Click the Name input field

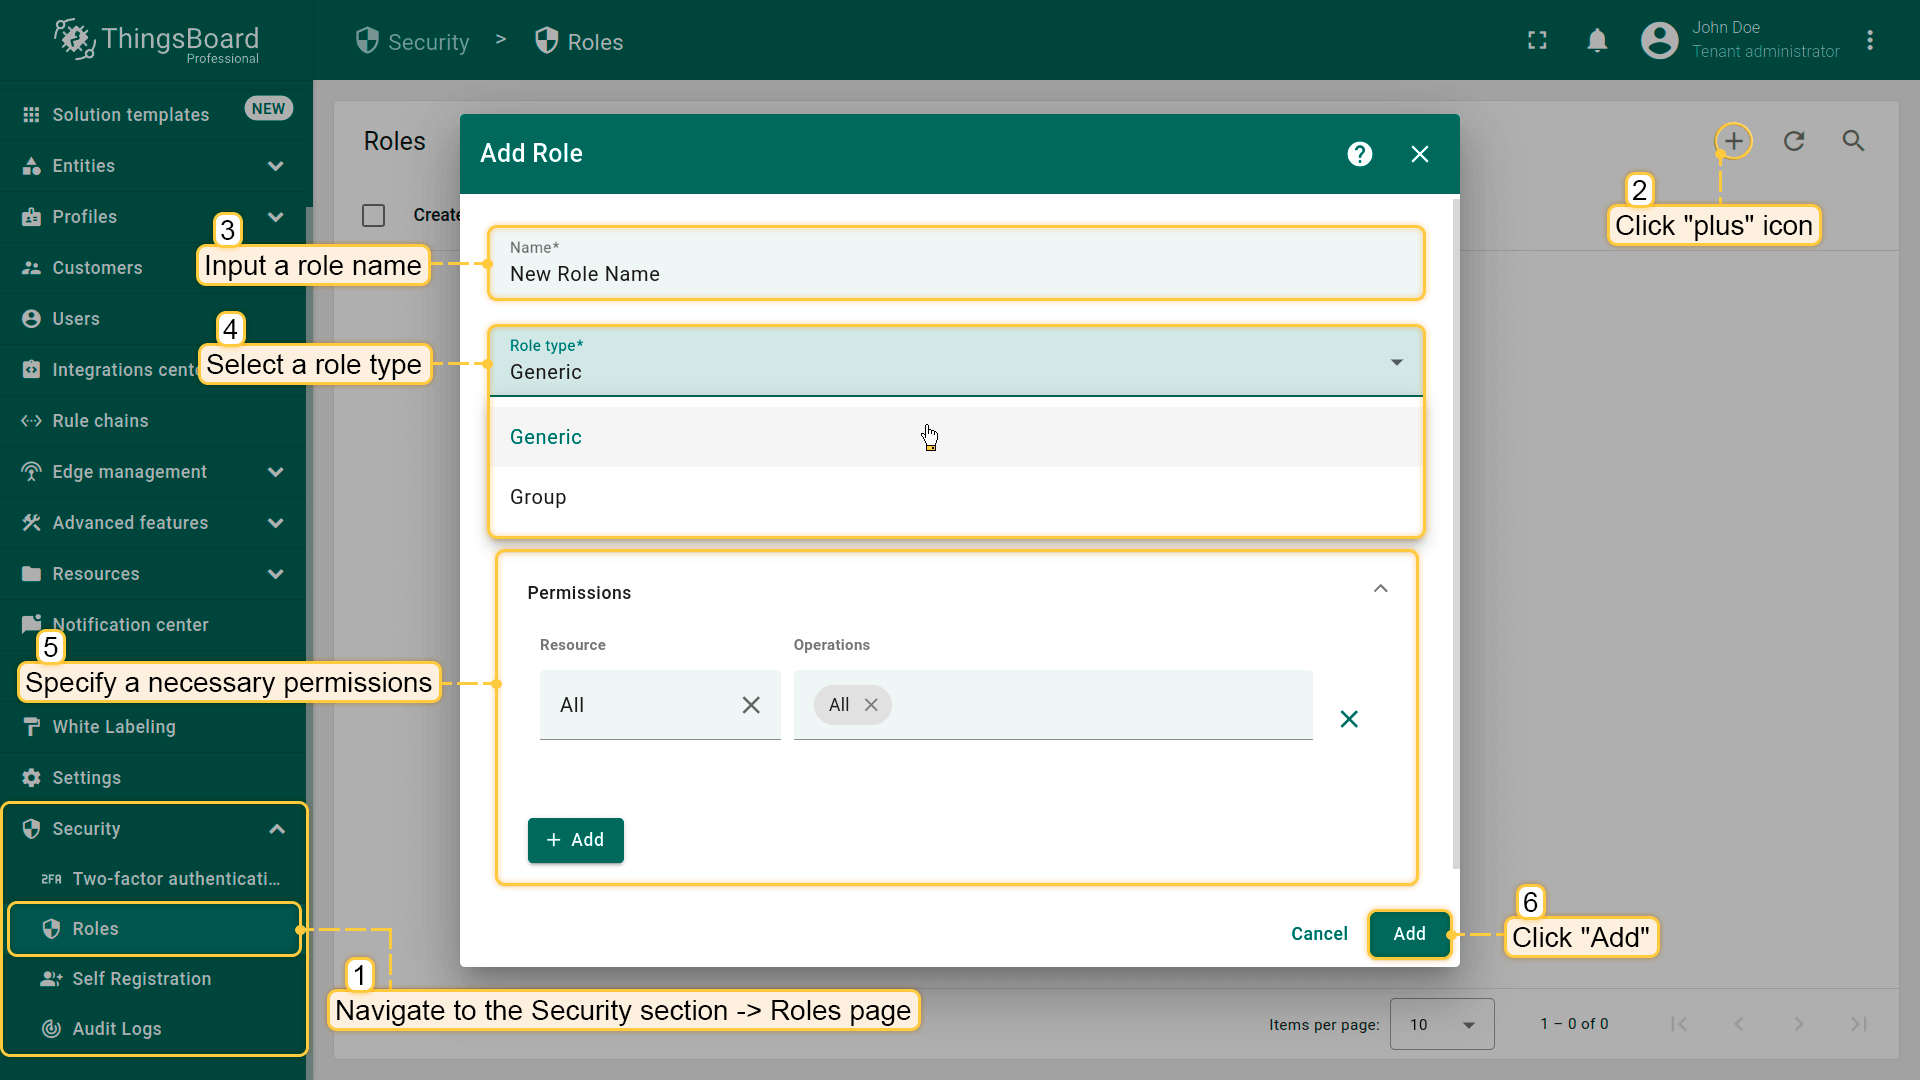(955, 274)
